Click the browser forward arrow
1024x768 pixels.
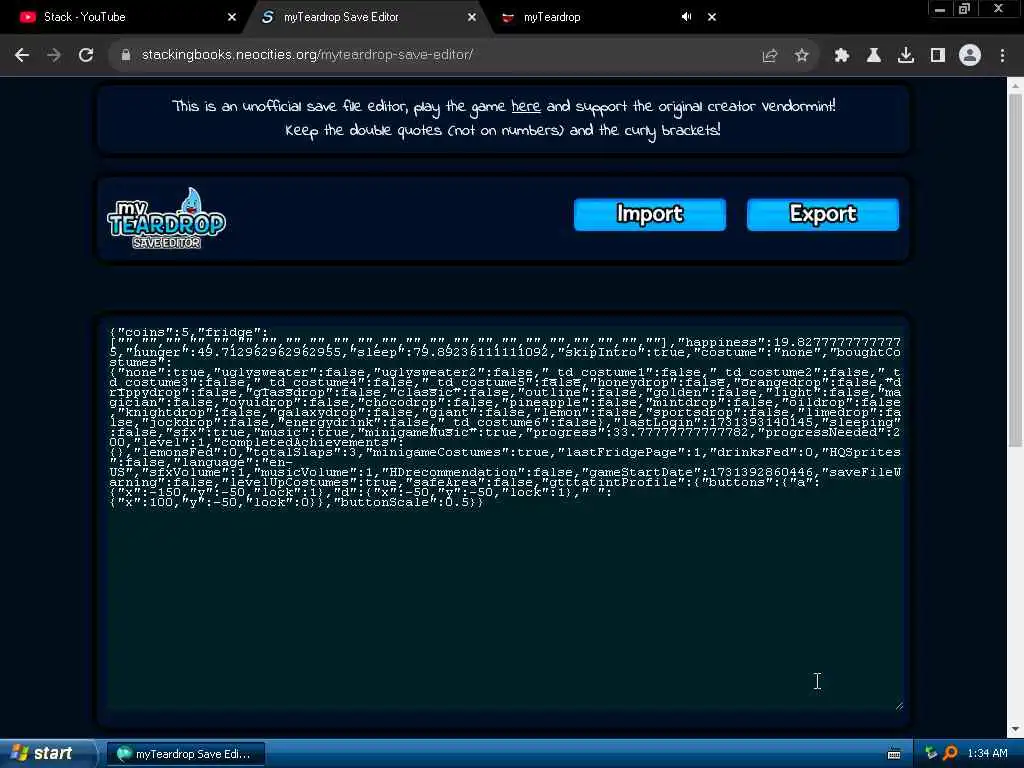coord(54,56)
